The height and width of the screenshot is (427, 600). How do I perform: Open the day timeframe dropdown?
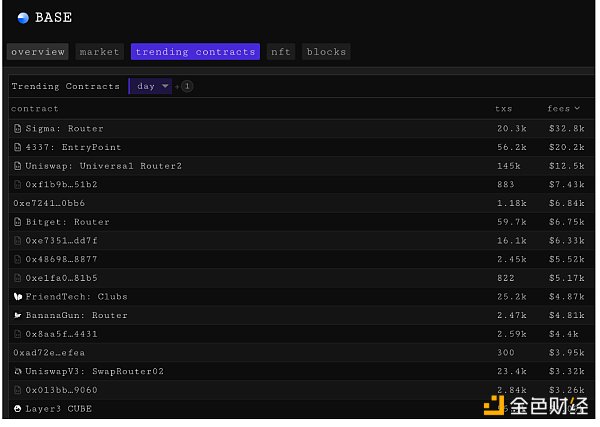point(150,86)
